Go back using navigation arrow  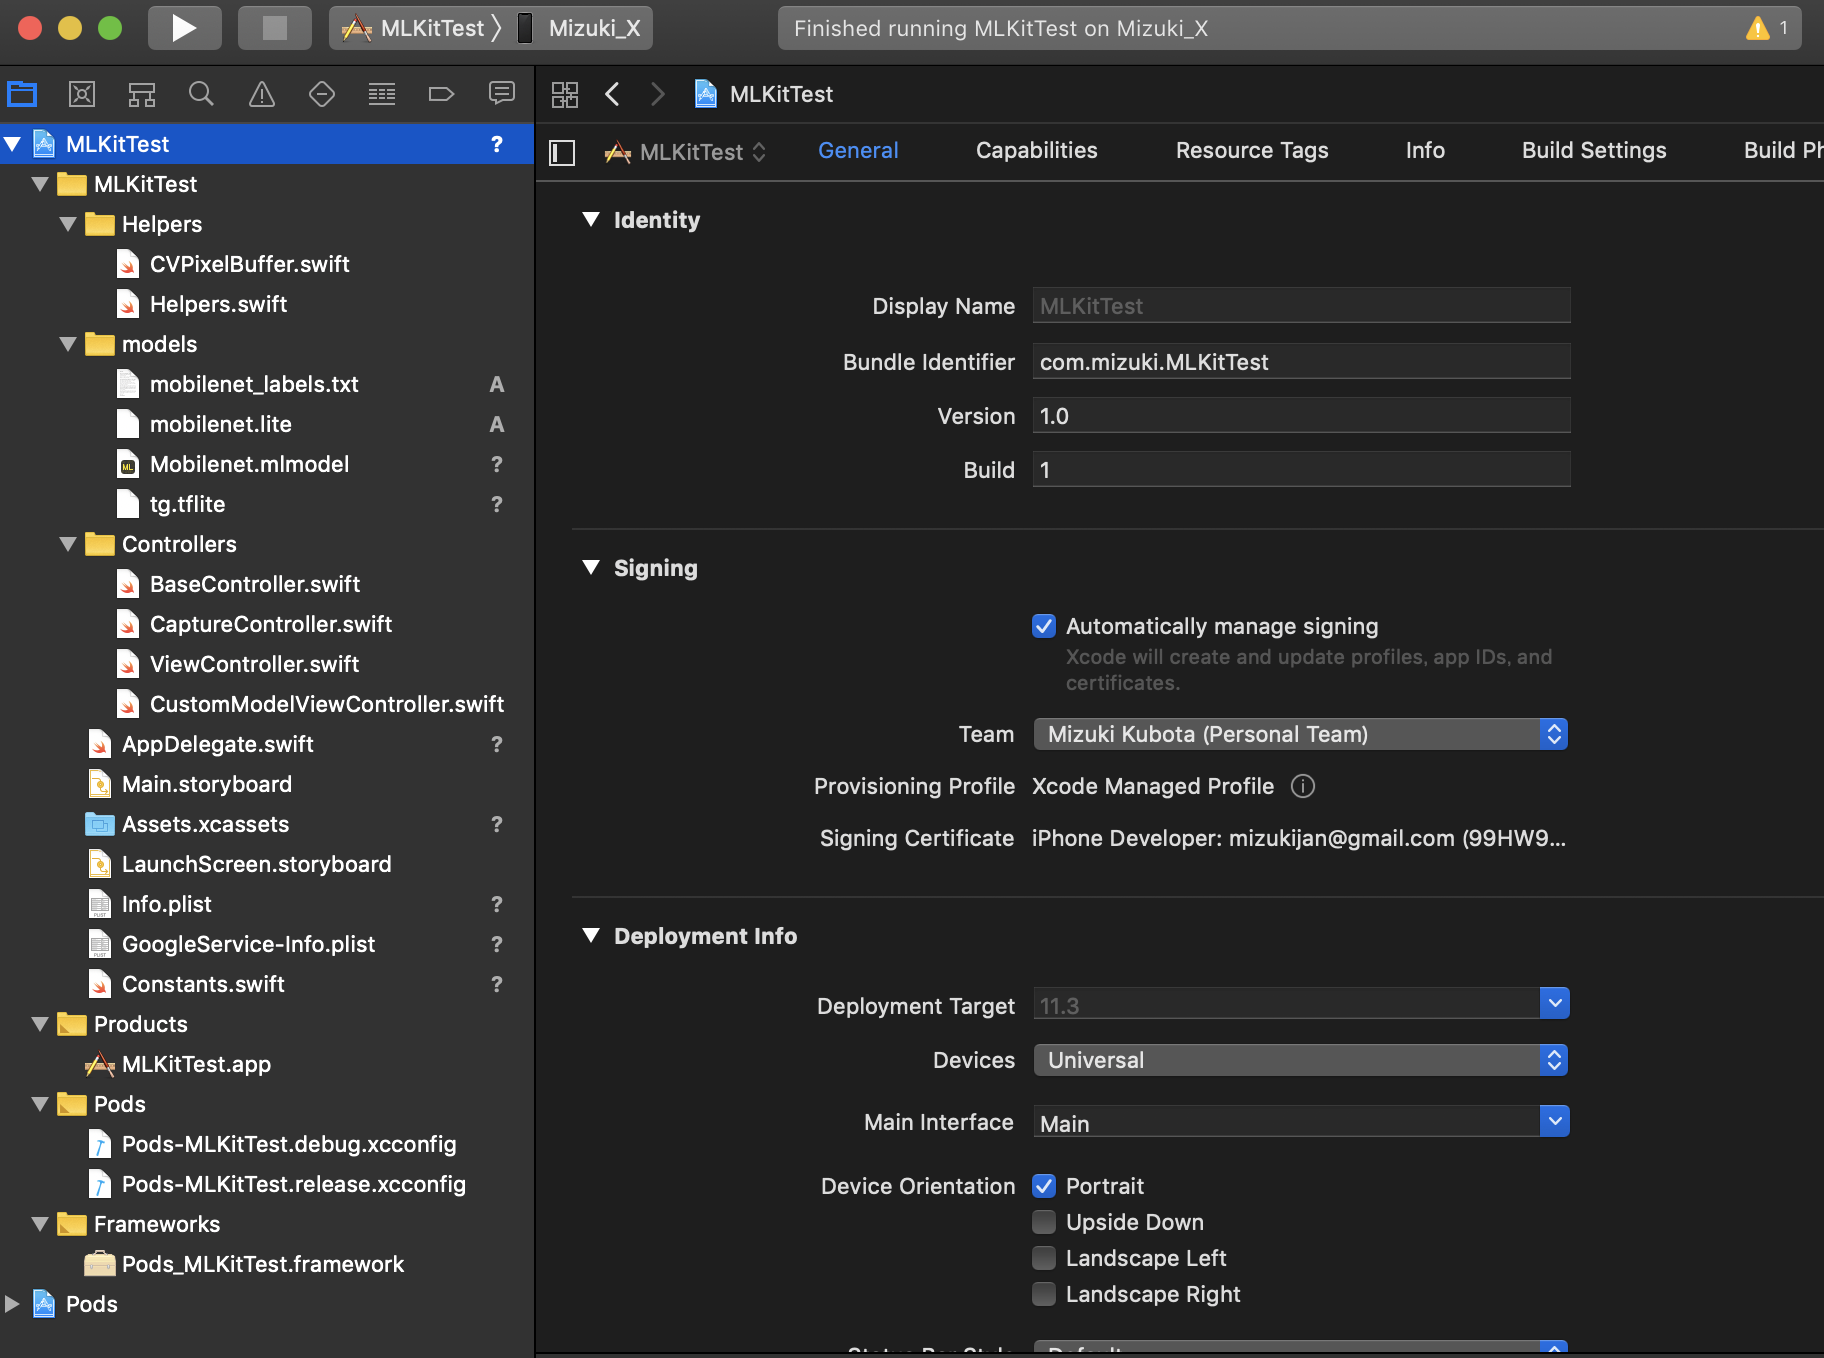pyautogui.click(x=613, y=94)
